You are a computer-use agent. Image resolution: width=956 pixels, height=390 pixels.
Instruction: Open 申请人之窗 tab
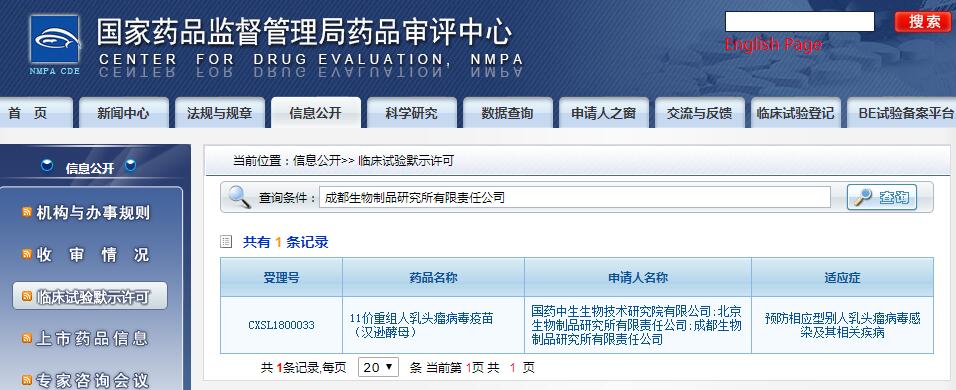[604, 113]
